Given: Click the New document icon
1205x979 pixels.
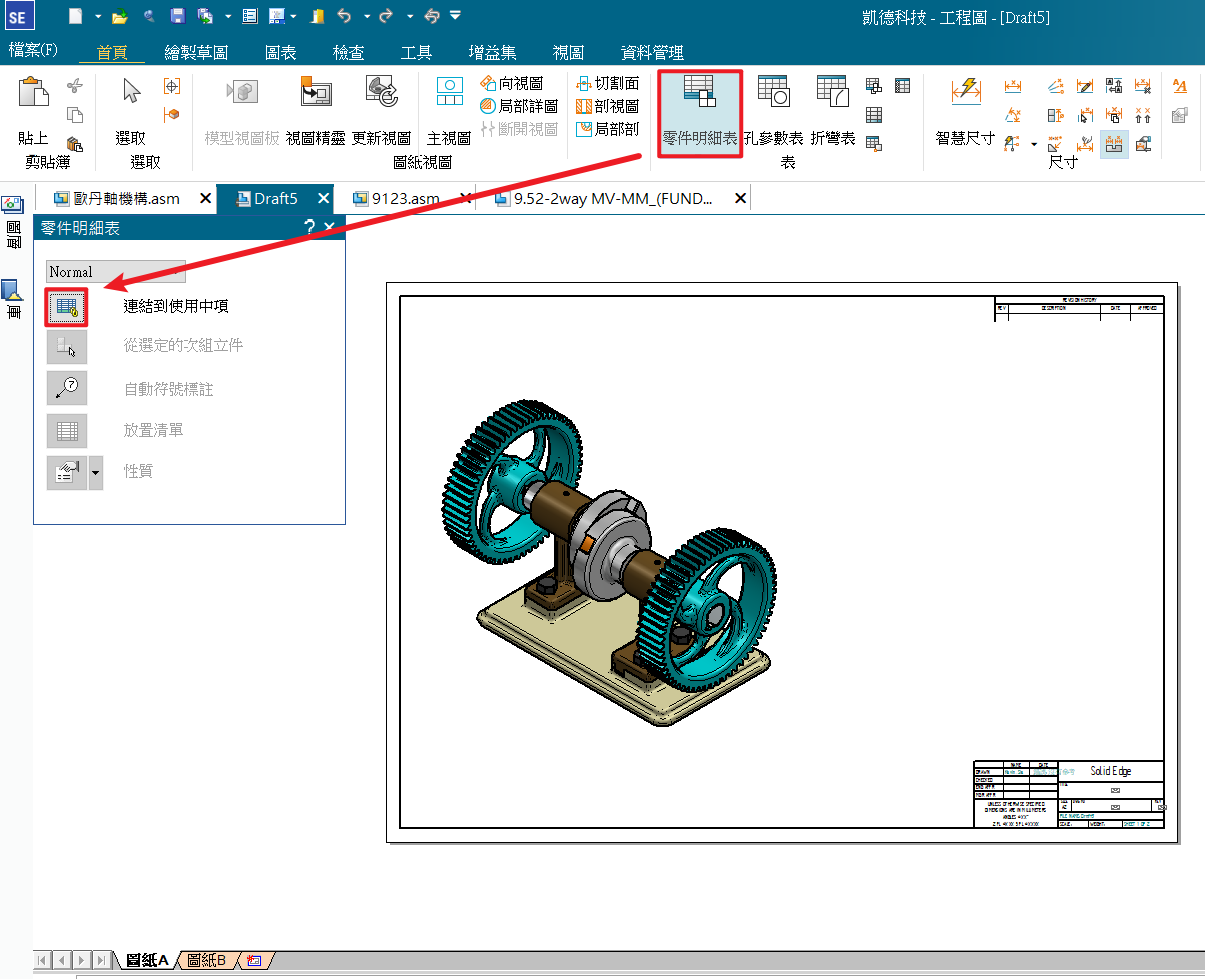Looking at the screenshot, I should 77,15.
